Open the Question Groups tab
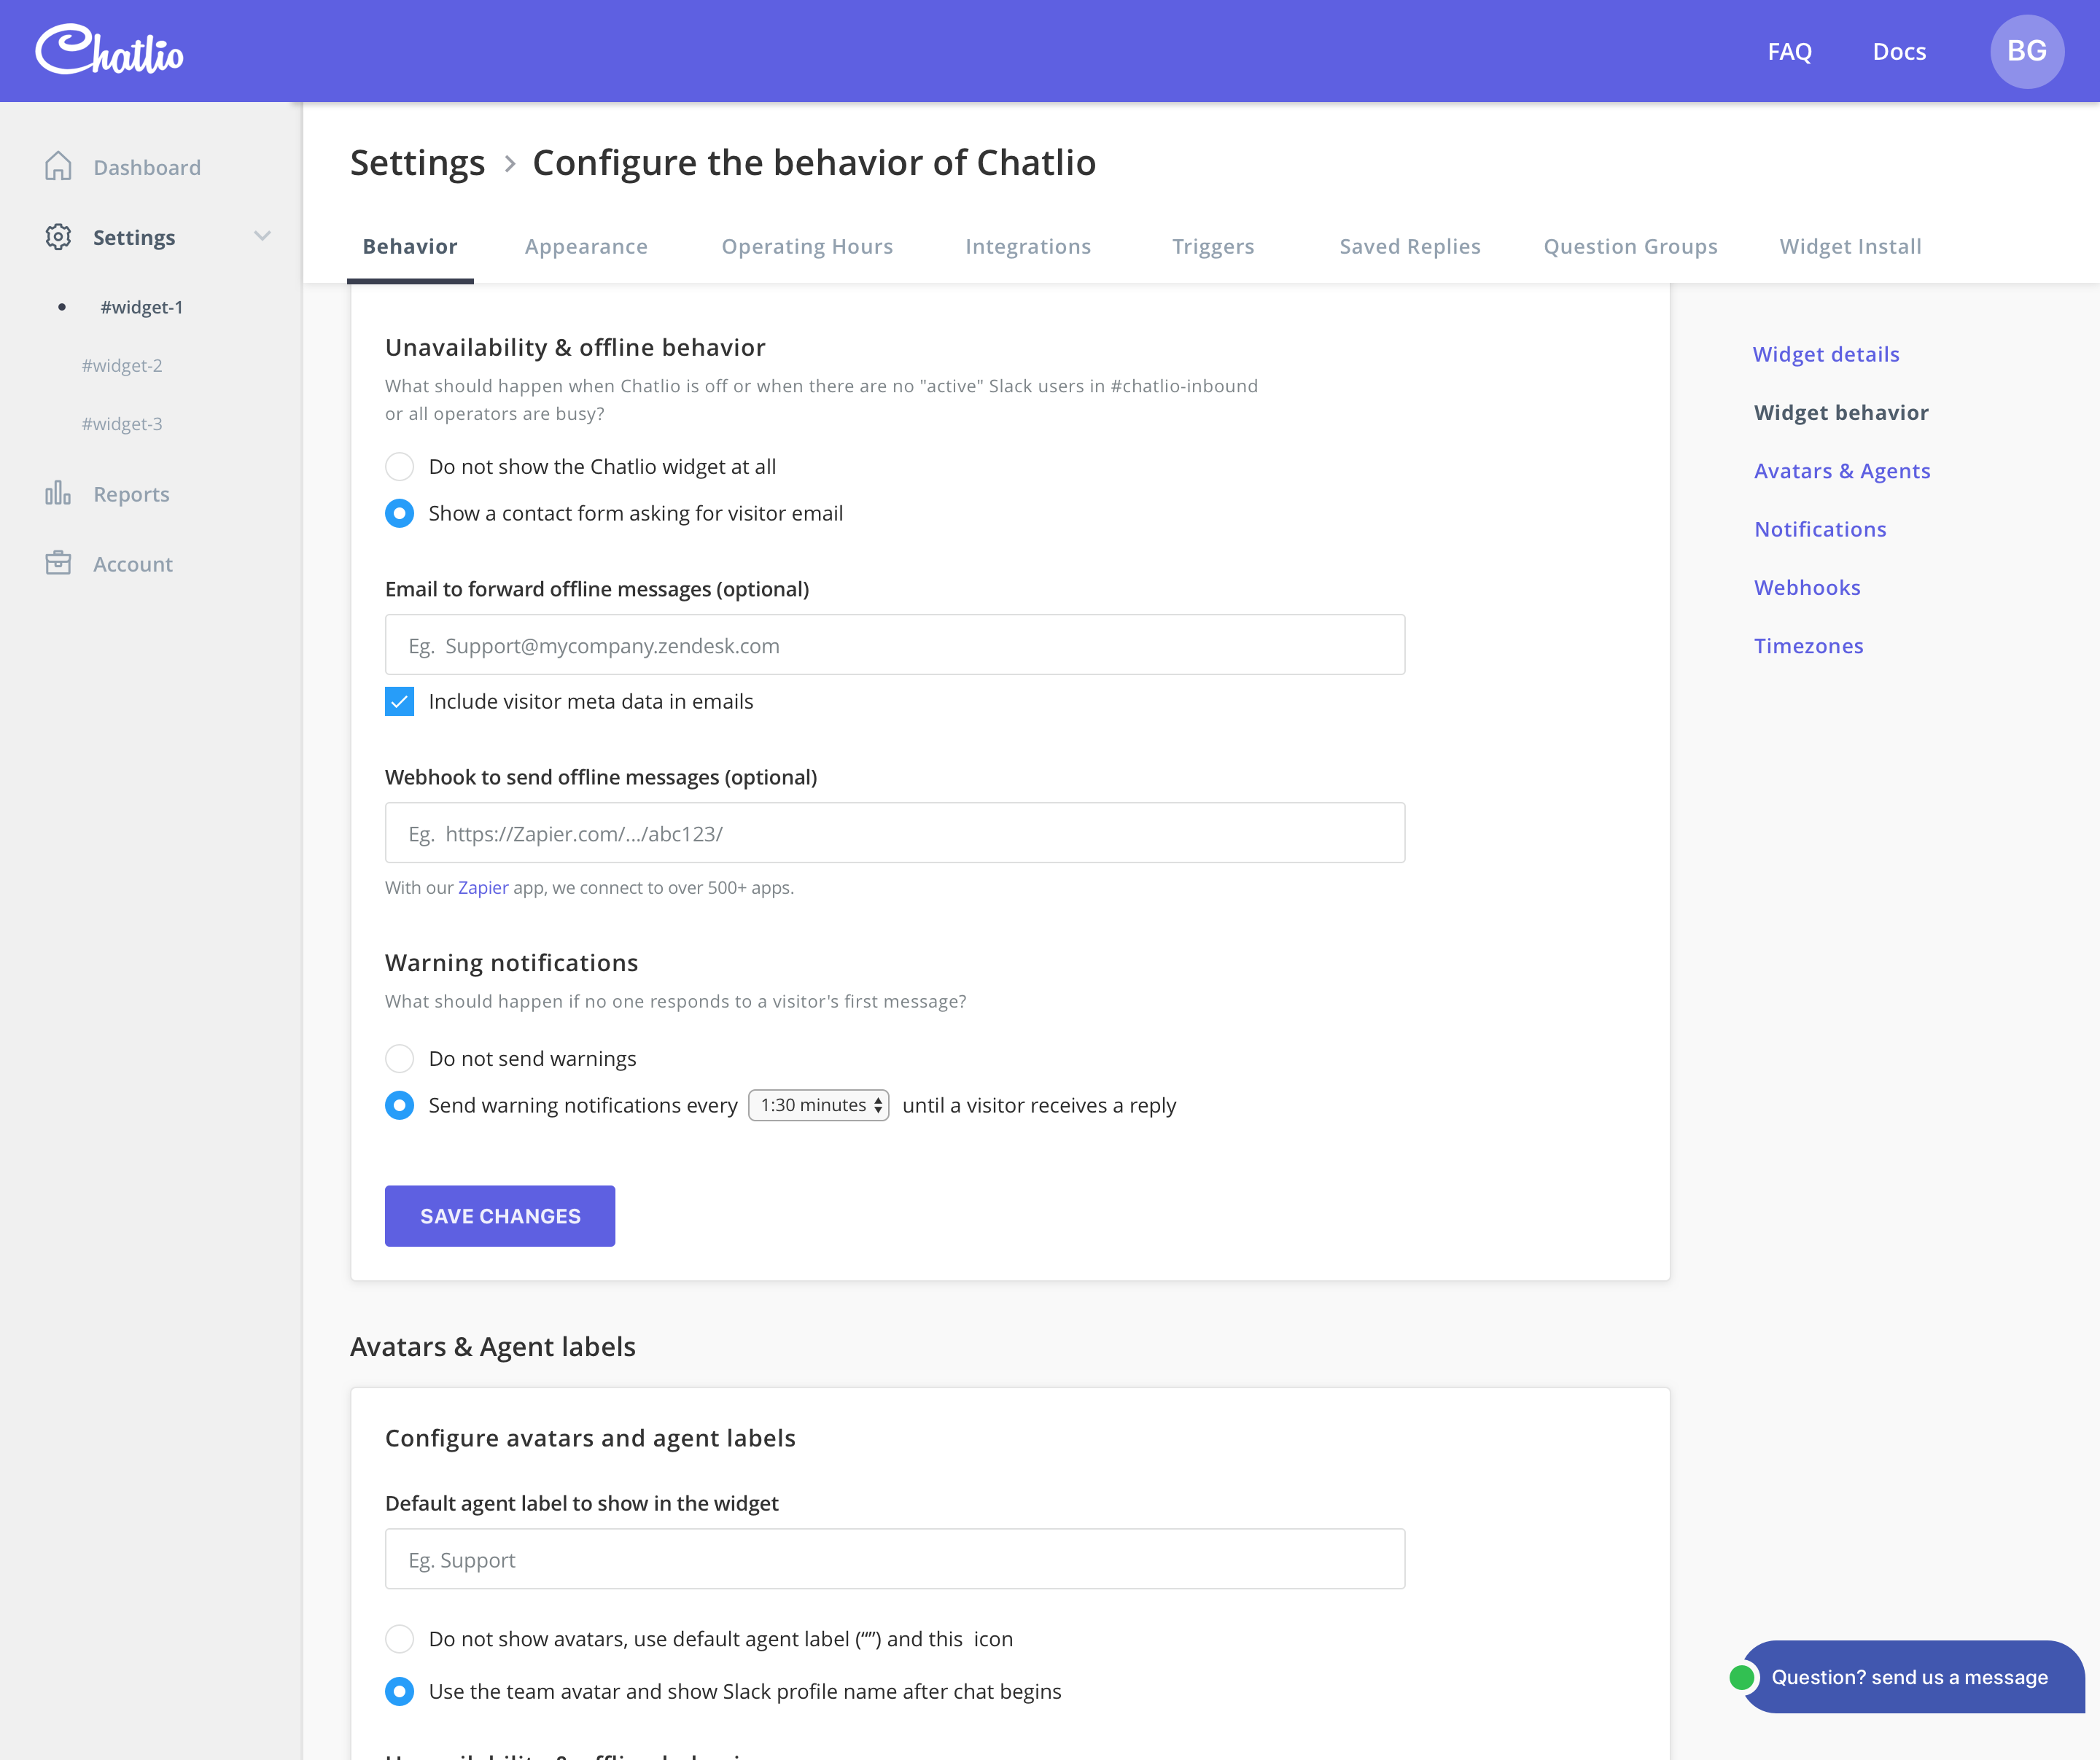The height and width of the screenshot is (1760, 2100). (1631, 246)
